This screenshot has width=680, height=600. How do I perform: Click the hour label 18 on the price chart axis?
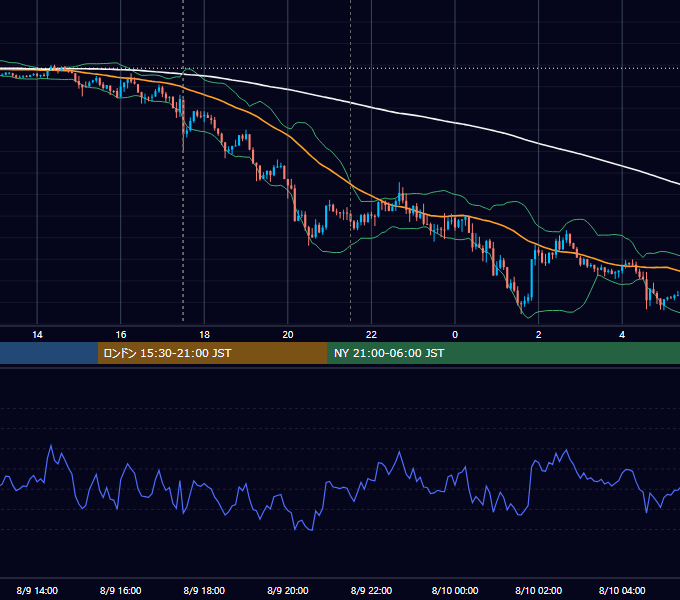204,335
